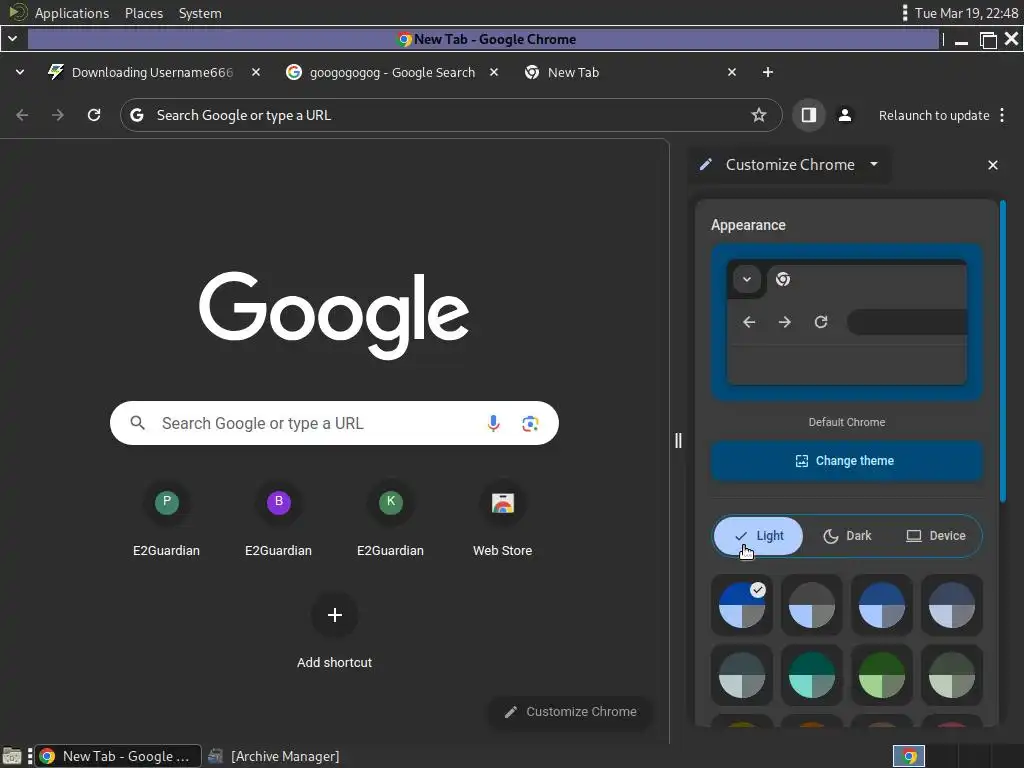Search by image with Google Lens icon
1024x768 pixels.
point(530,423)
